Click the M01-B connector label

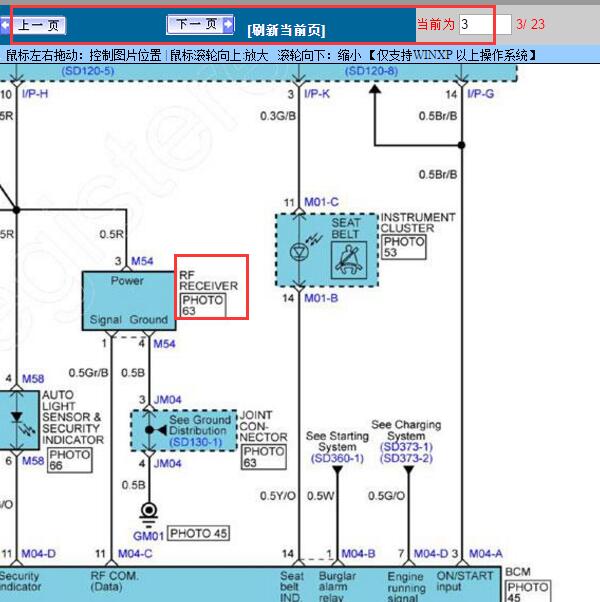click(321, 298)
